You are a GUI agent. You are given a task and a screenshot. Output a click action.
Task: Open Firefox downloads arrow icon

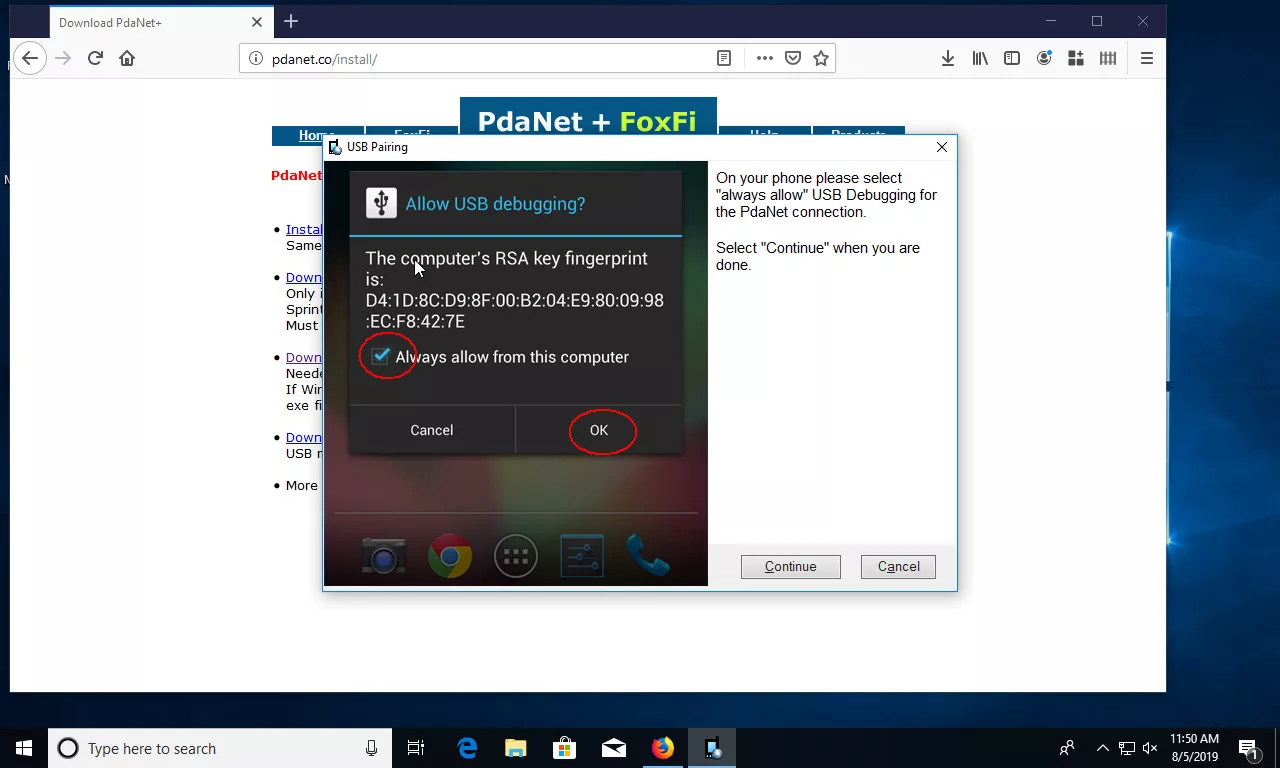(948, 58)
